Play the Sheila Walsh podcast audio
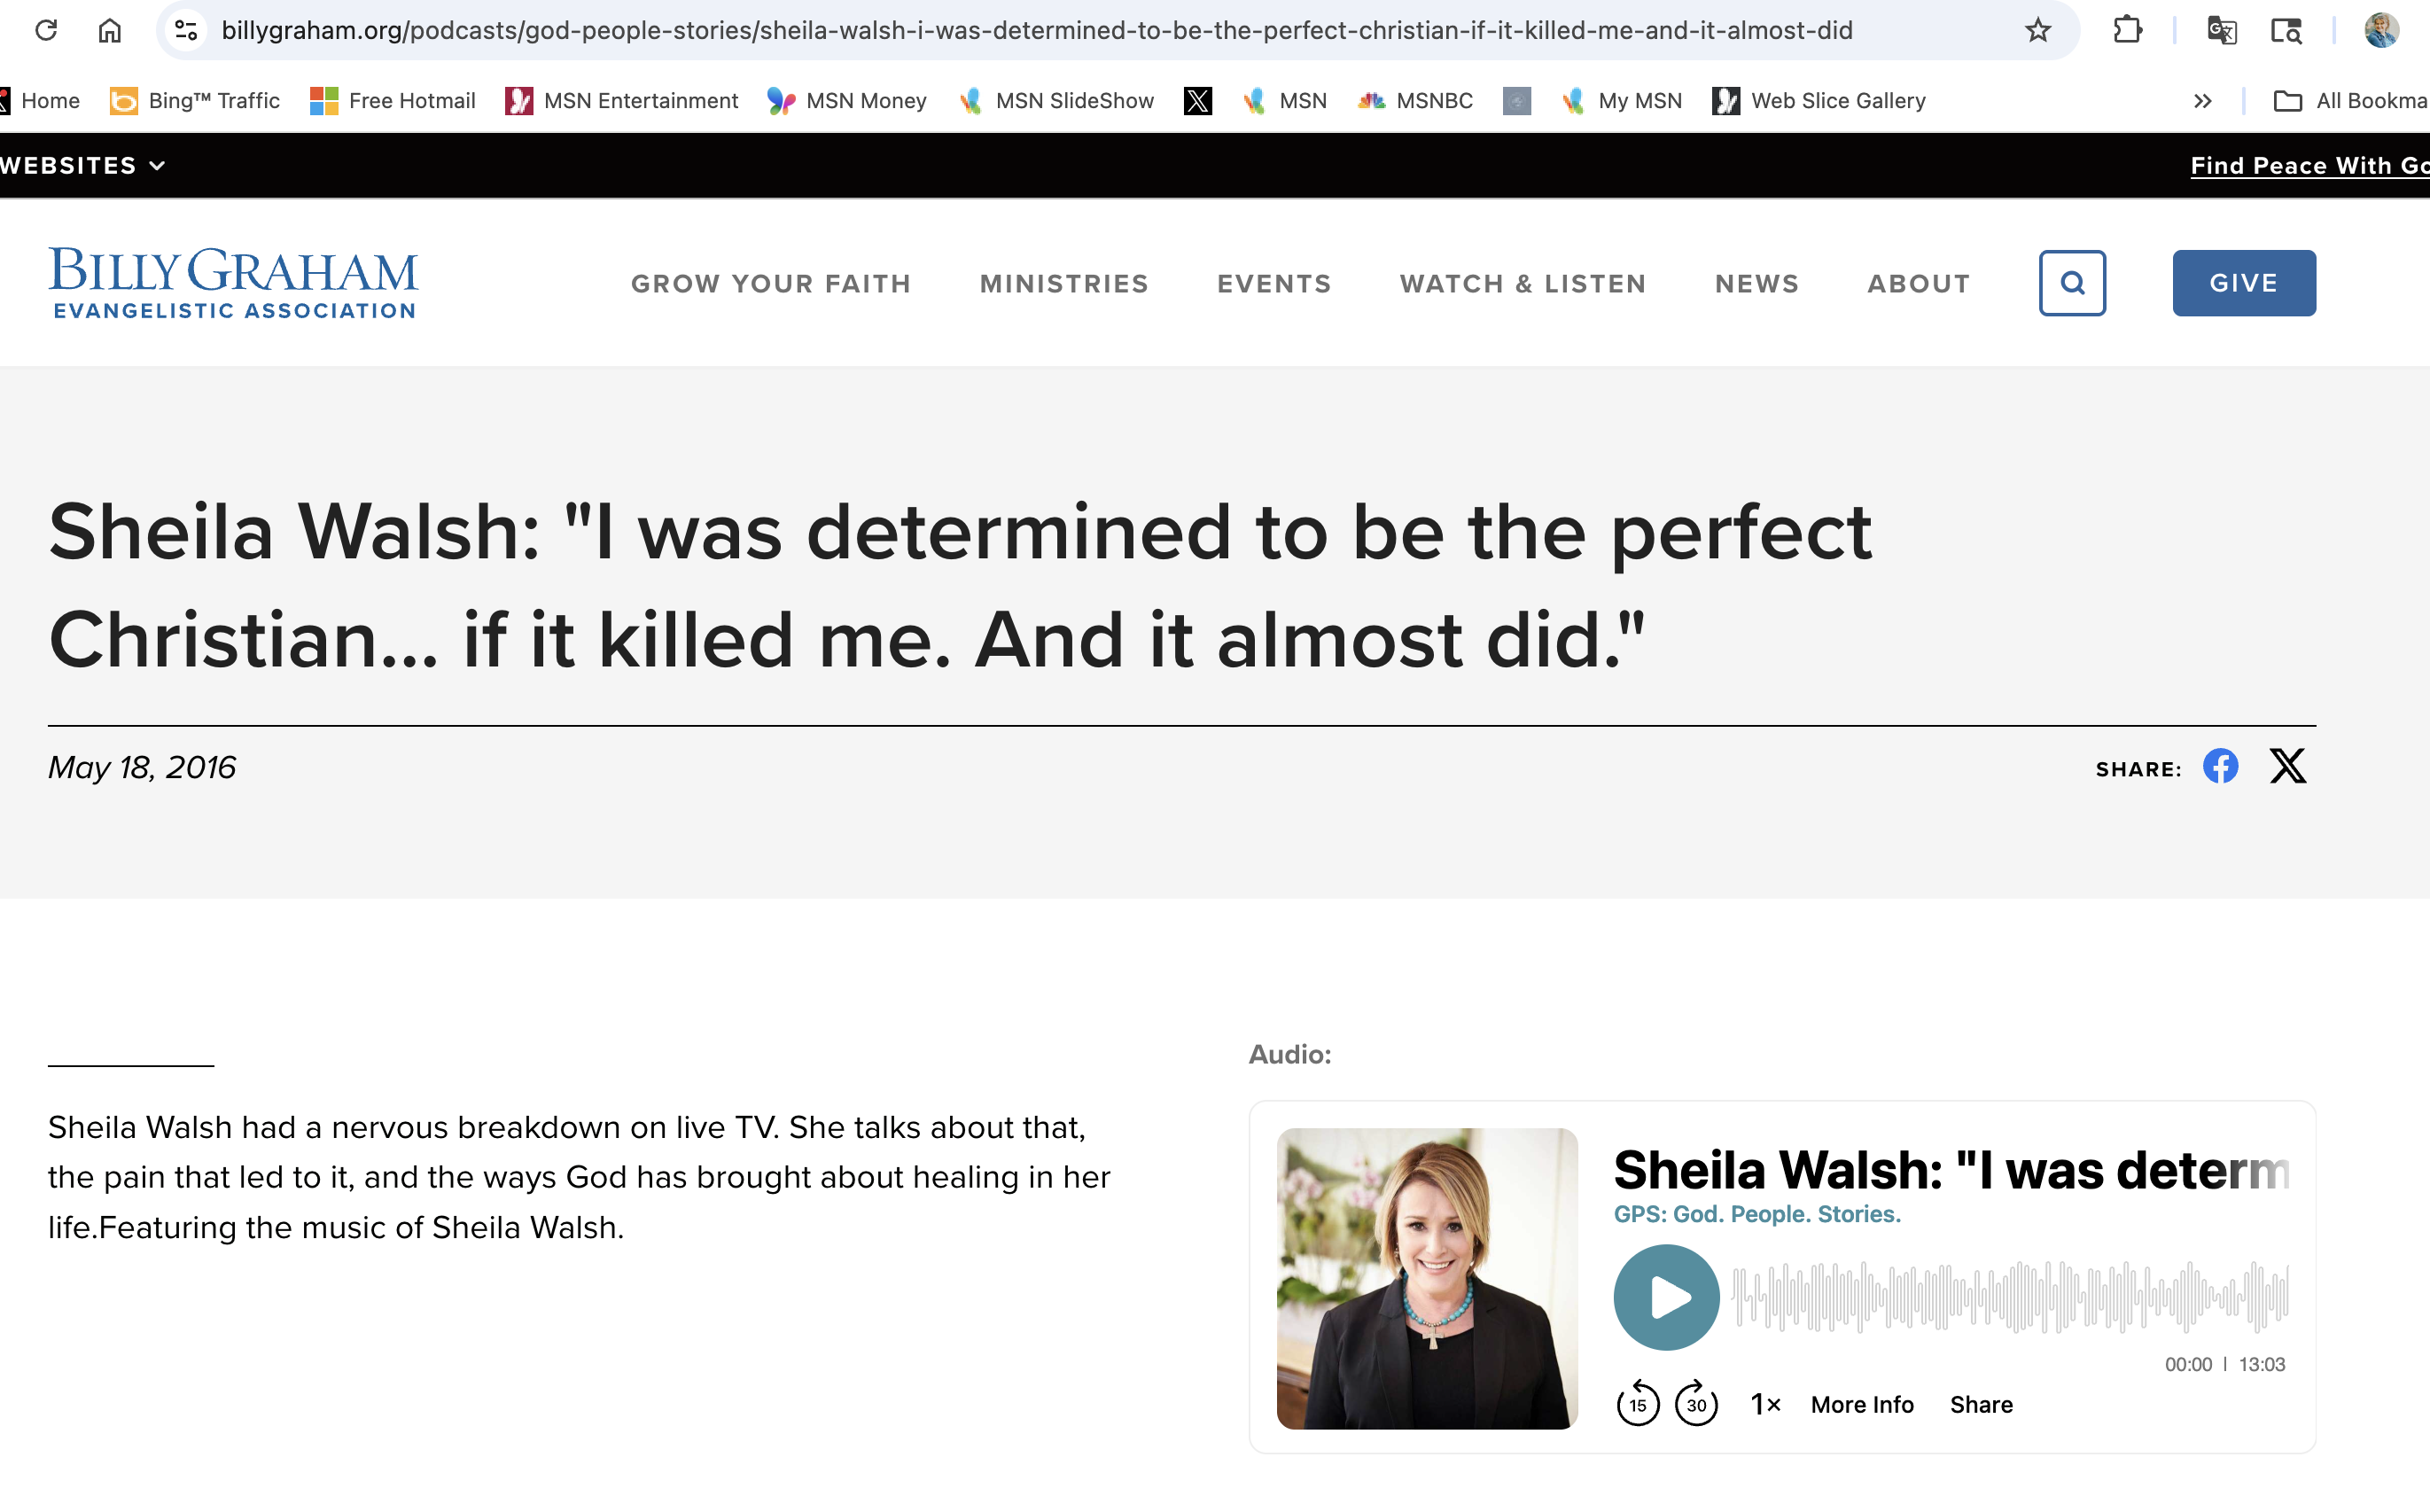Screen dimensions: 2430x1512 tap(1666, 1297)
